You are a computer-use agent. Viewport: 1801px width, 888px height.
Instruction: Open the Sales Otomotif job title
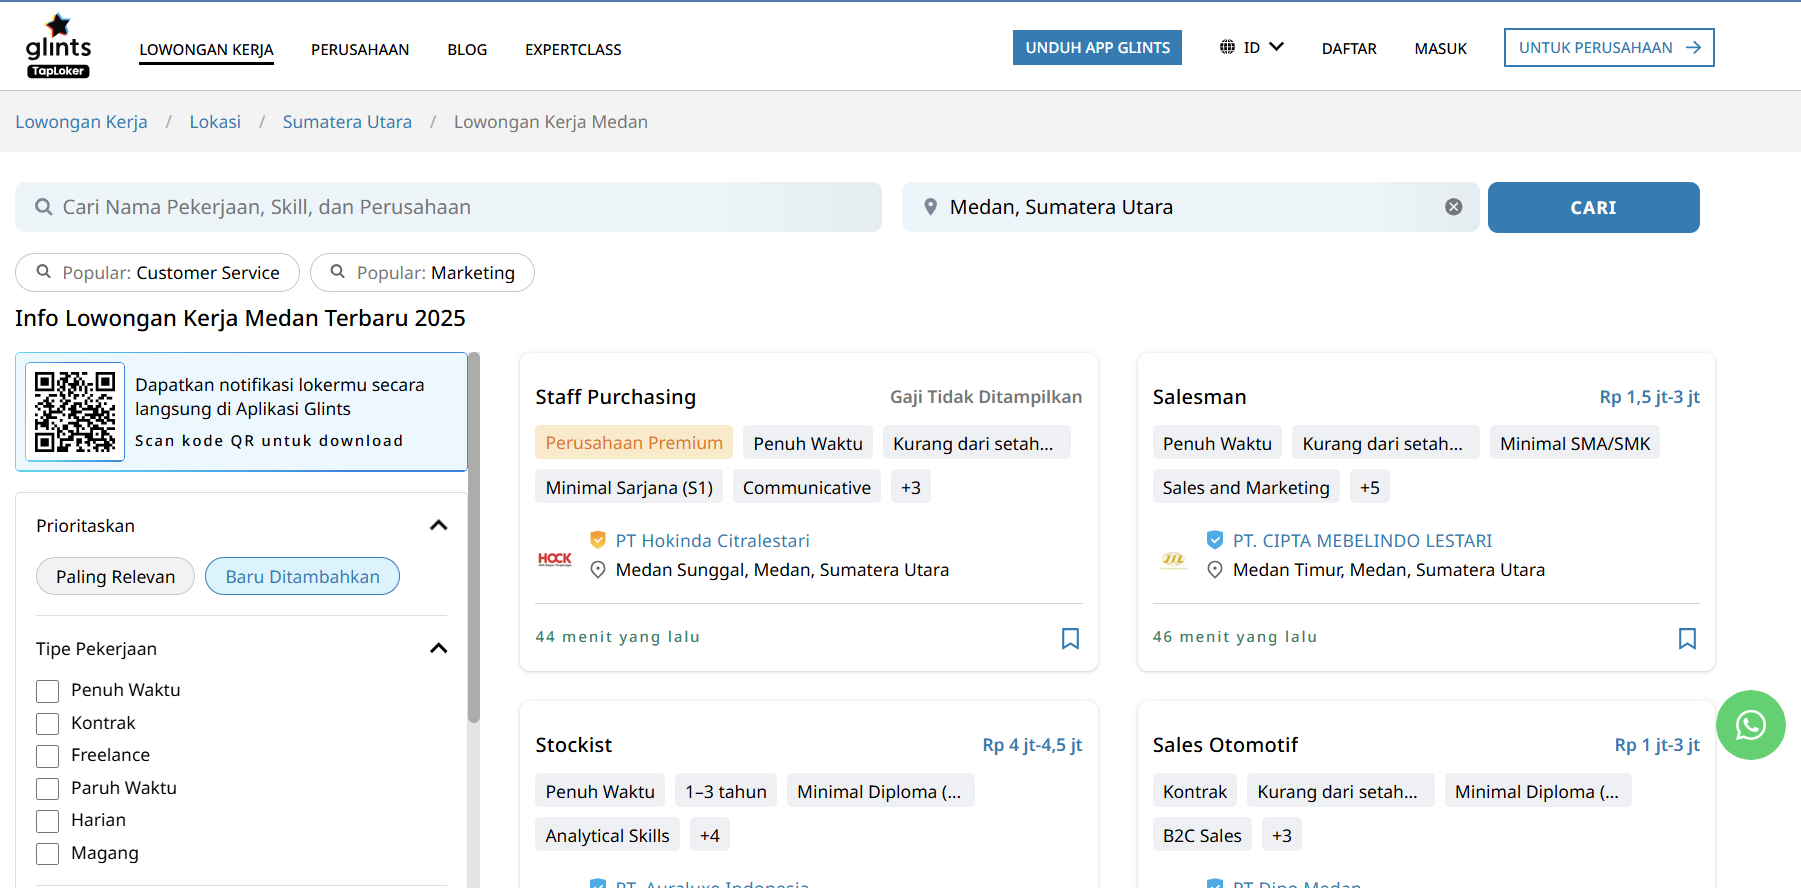point(1225,745)
